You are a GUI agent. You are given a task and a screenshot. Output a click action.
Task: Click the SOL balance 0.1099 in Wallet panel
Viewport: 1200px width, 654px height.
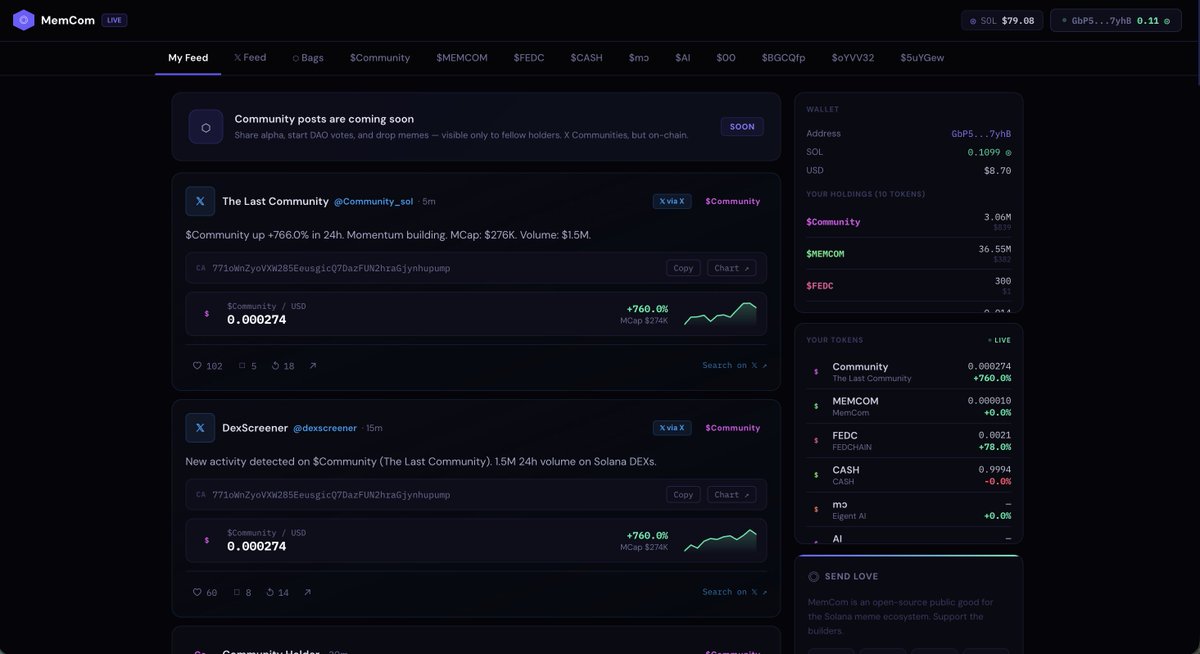click(x=989, y=152)
